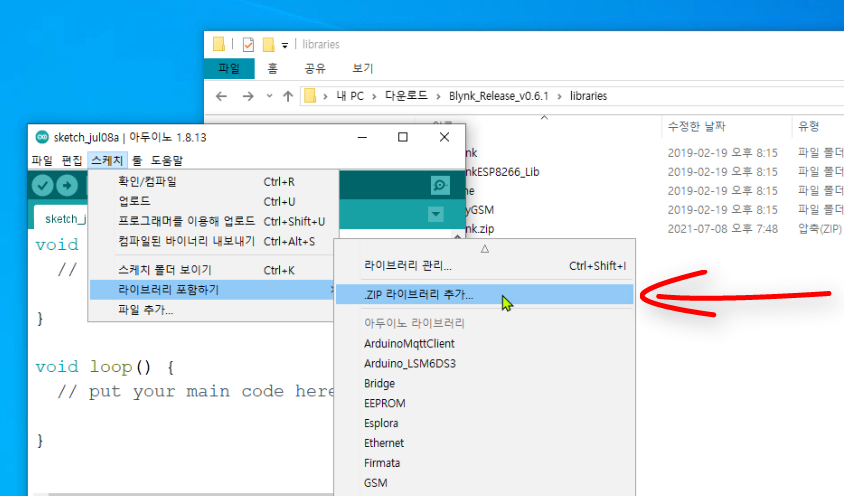Screen dimensions: 844x496
Task: Click Arduino 스케치 menu
Action: pos(107,160)
